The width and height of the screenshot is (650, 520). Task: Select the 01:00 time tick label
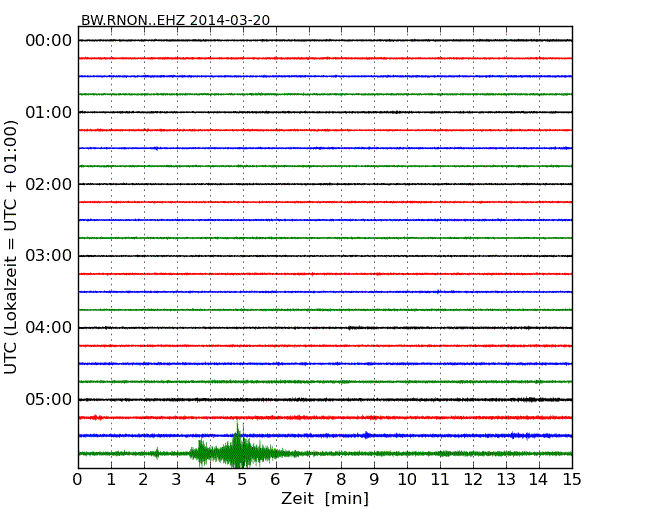tap(49, 112)
